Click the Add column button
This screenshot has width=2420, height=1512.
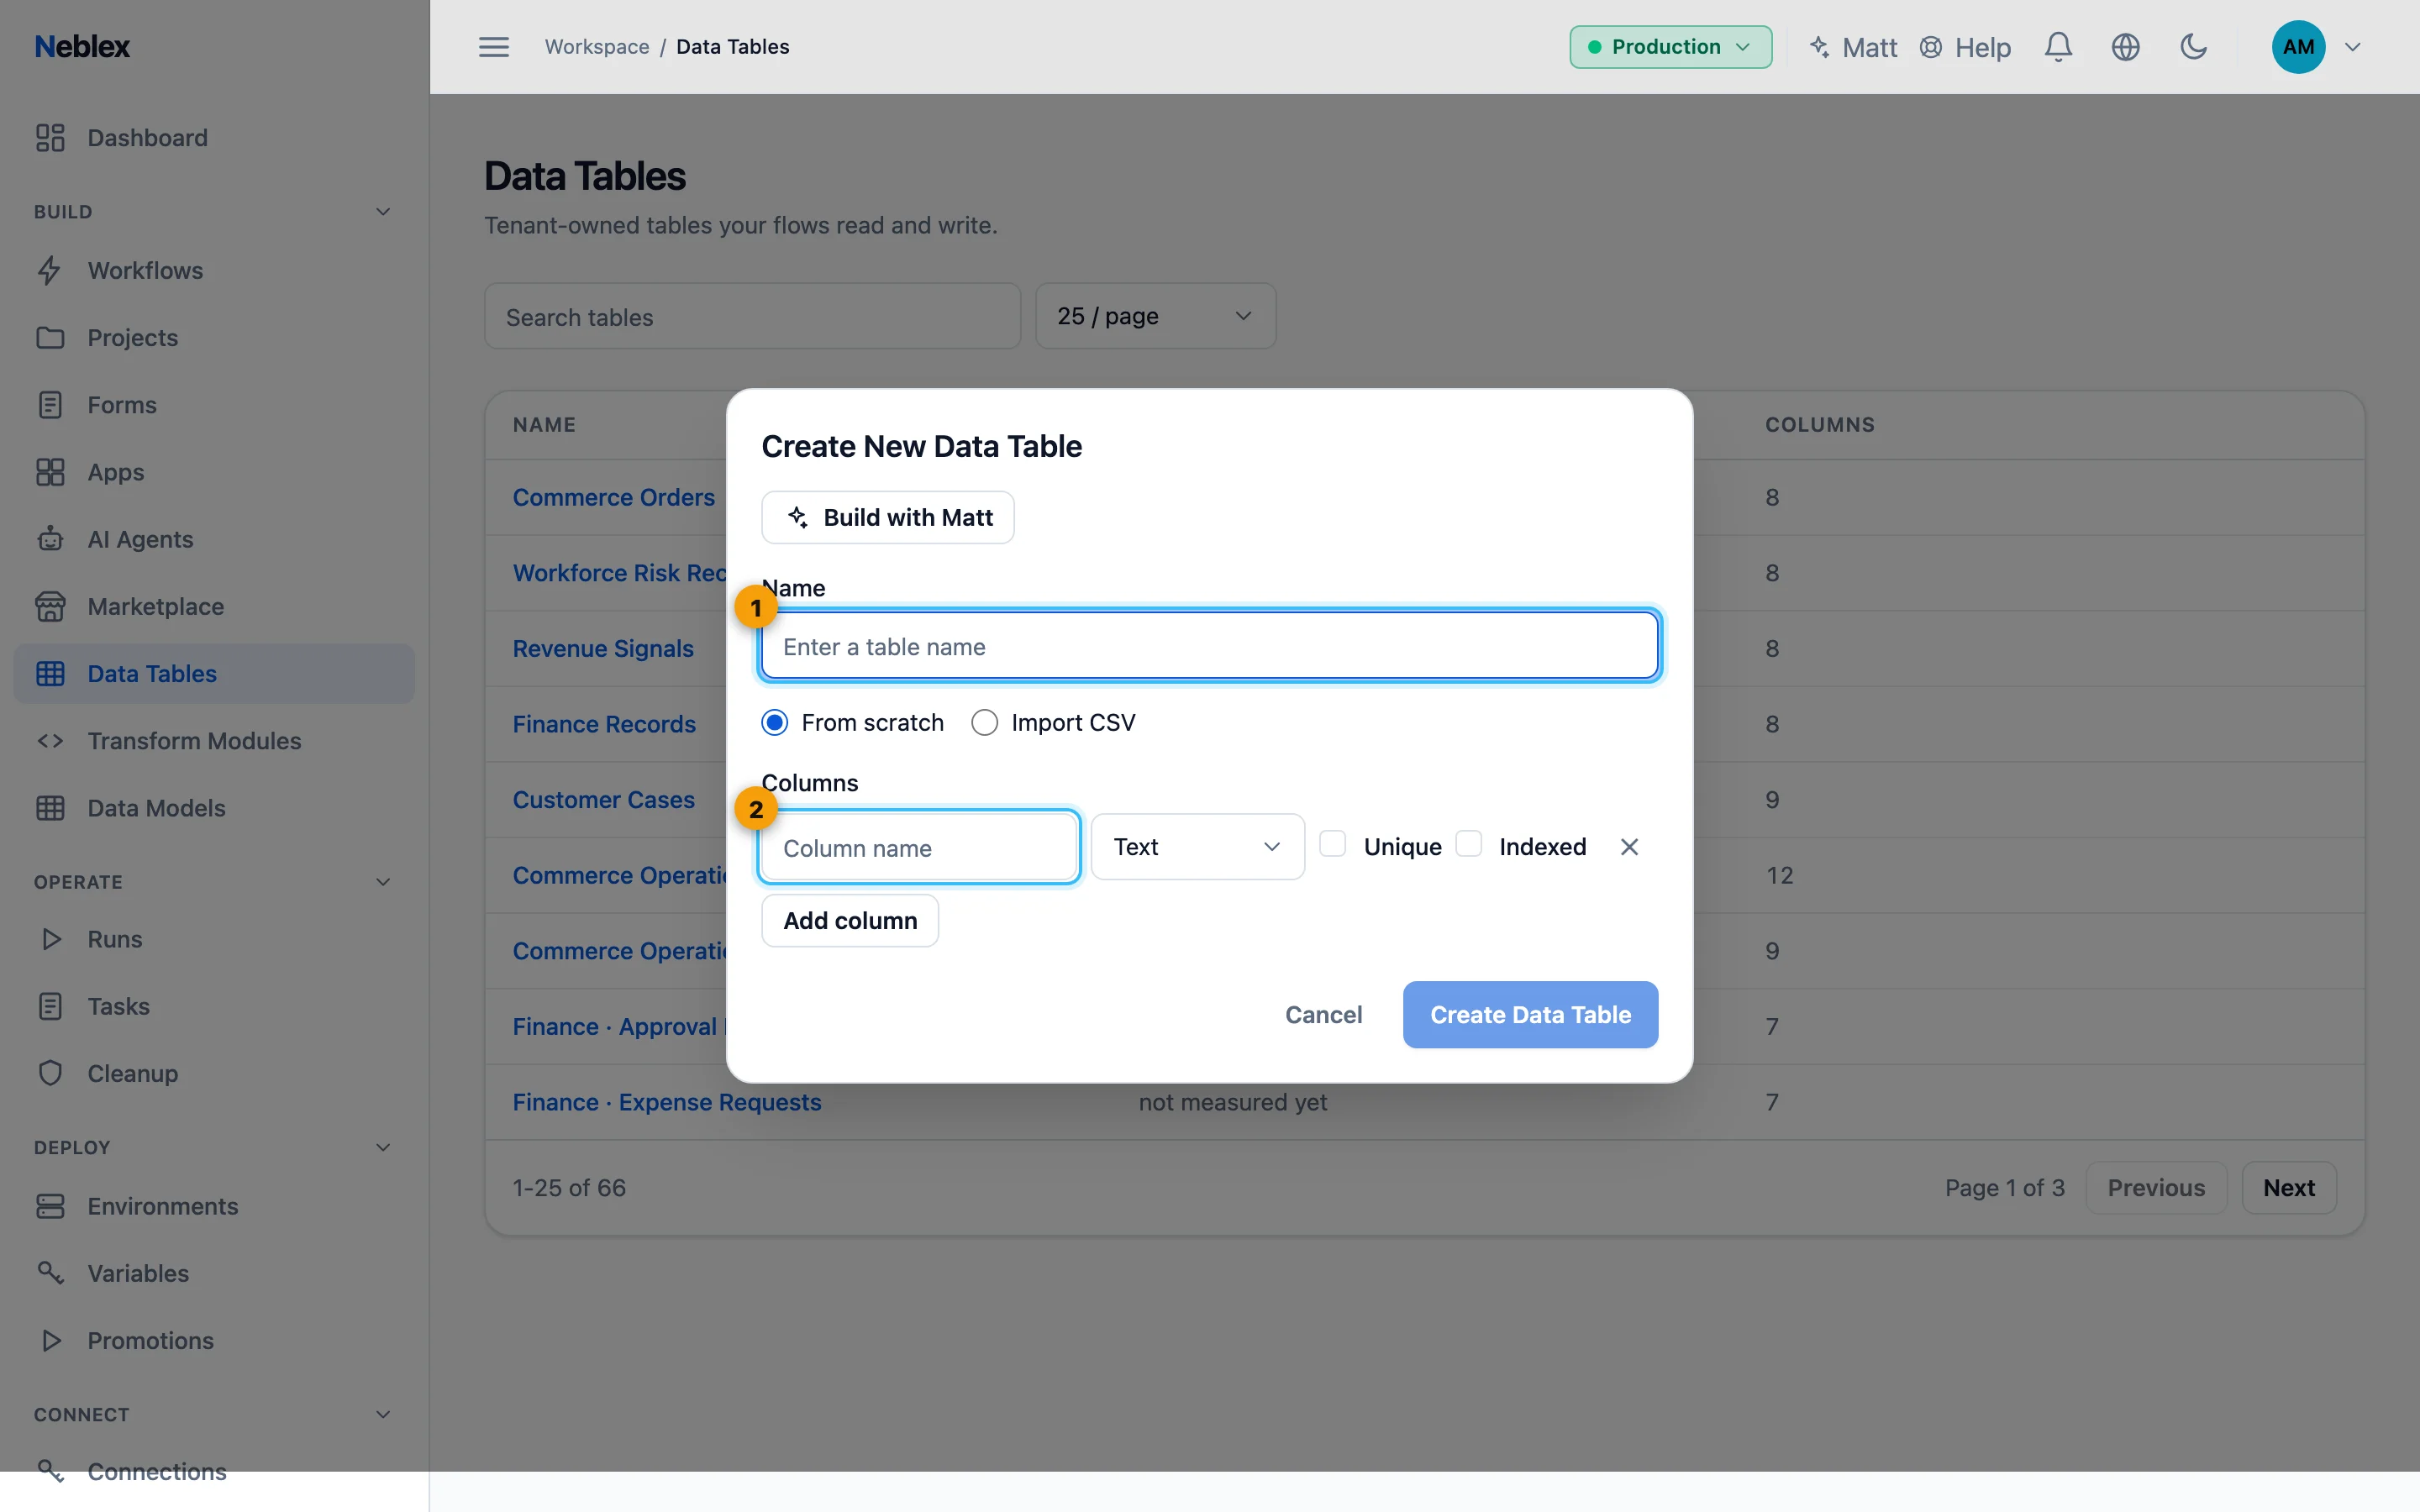click(850, 920)
